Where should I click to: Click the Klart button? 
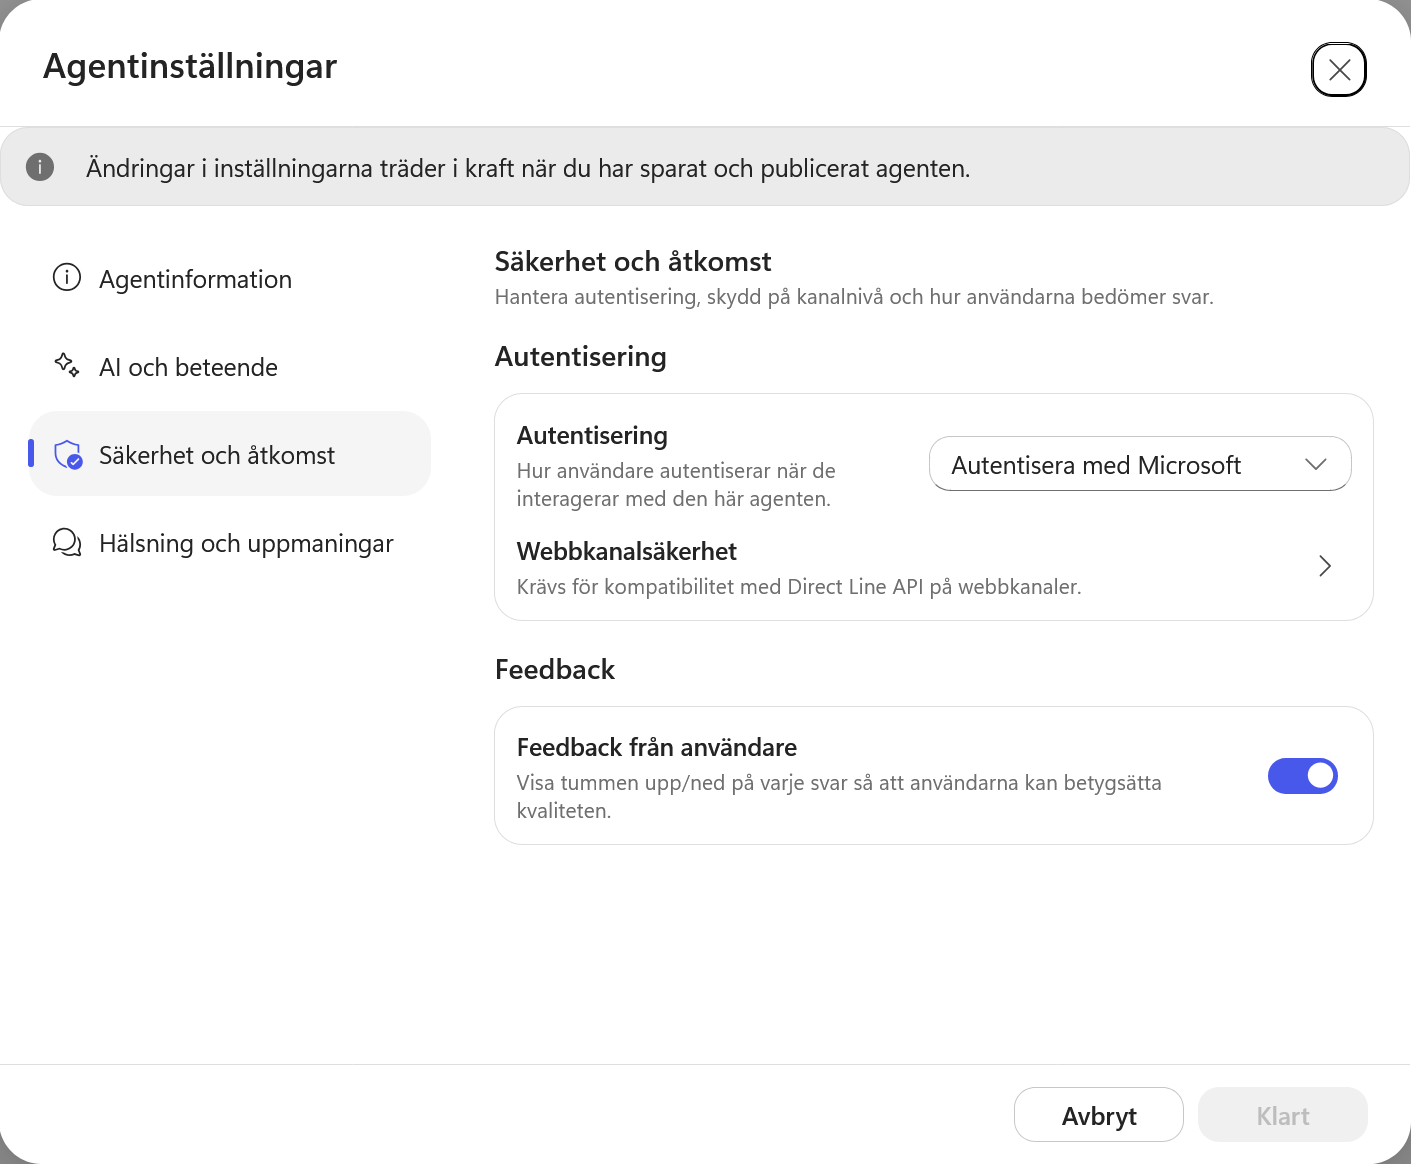[1283, 1115]
